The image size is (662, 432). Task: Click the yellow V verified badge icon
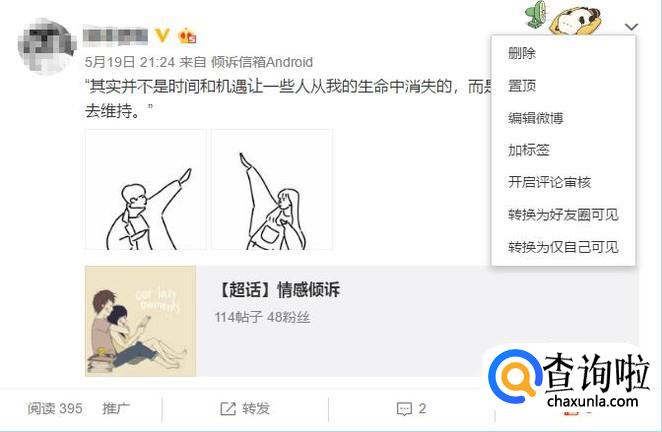[x=163, y=35]
